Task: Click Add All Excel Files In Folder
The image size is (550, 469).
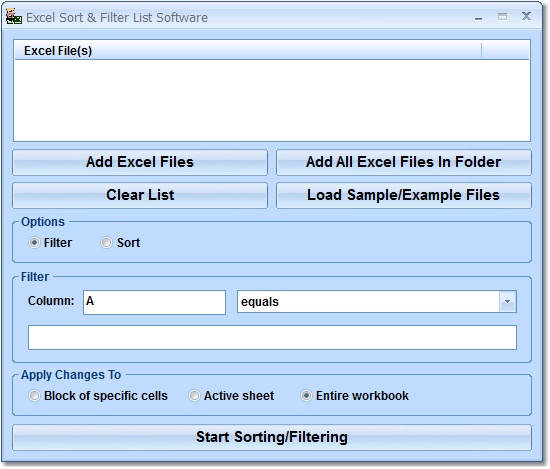Action: click(404, 162)
